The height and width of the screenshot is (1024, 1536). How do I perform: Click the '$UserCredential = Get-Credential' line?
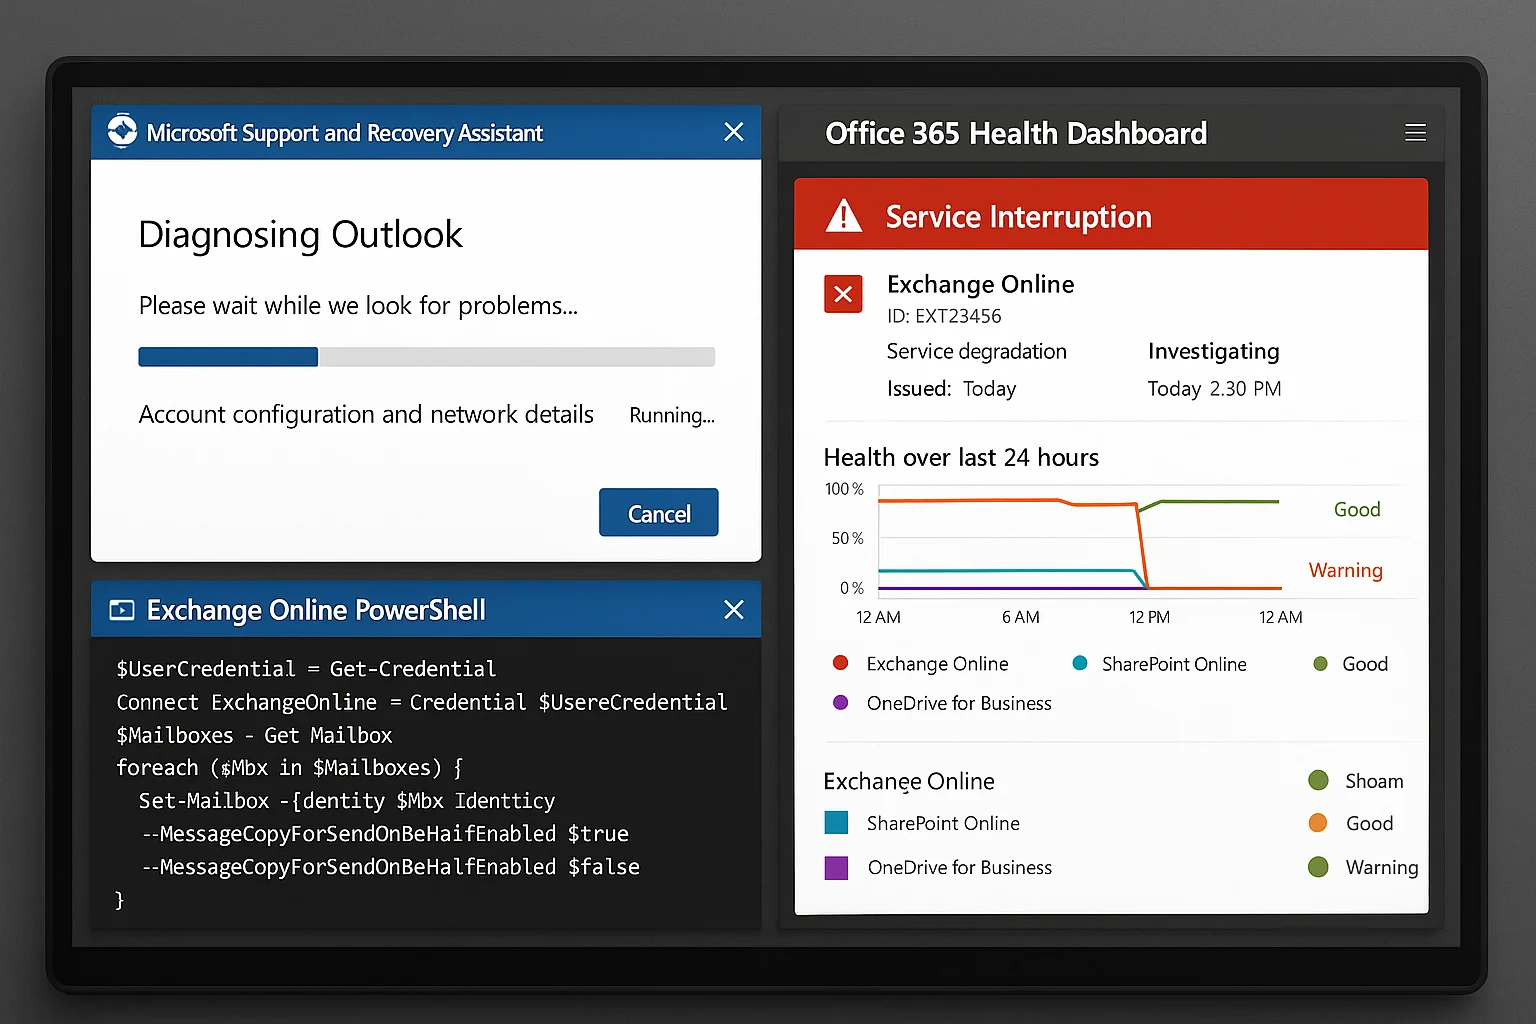pyautogui.click(x=306, y=669)
